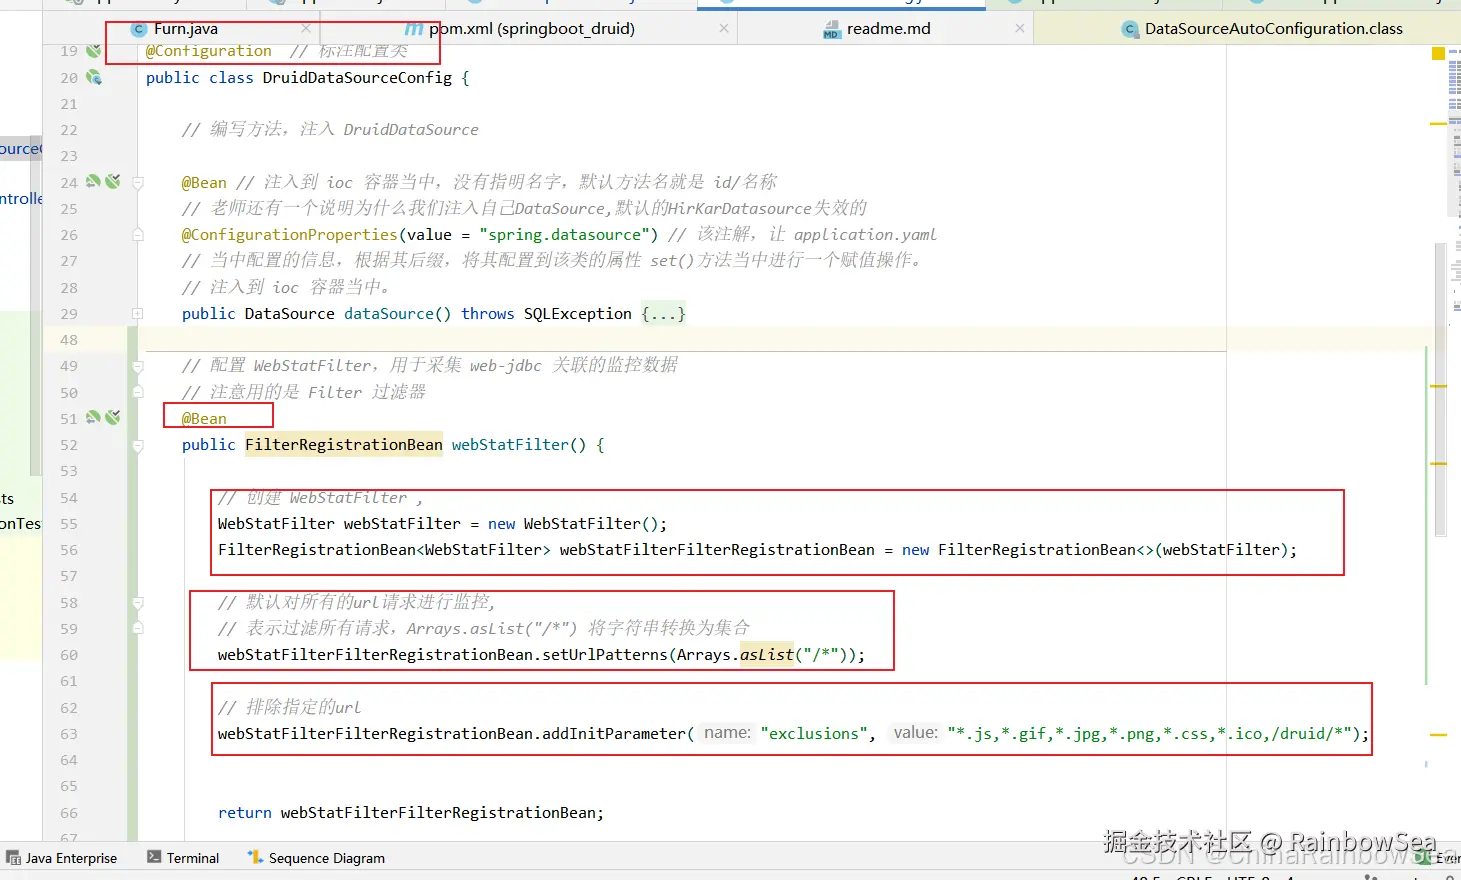
Task: Expand the folded {...} body of dataSource()
Action: pyautogui.click(x=663, y=314)
